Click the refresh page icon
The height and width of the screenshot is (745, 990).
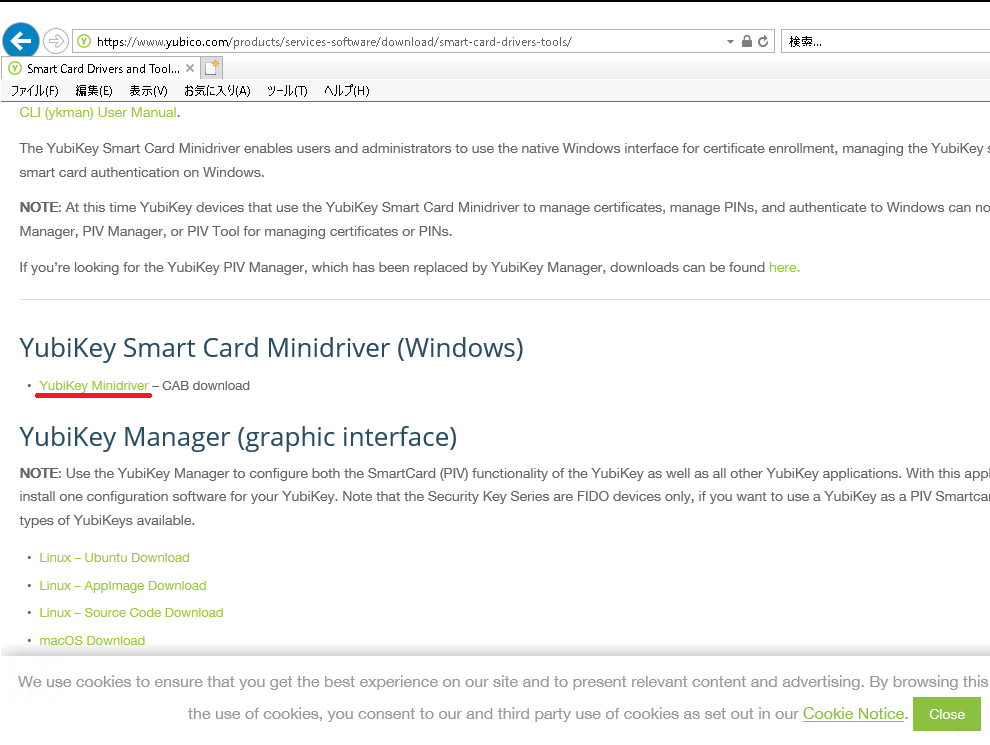pos(763,42)
